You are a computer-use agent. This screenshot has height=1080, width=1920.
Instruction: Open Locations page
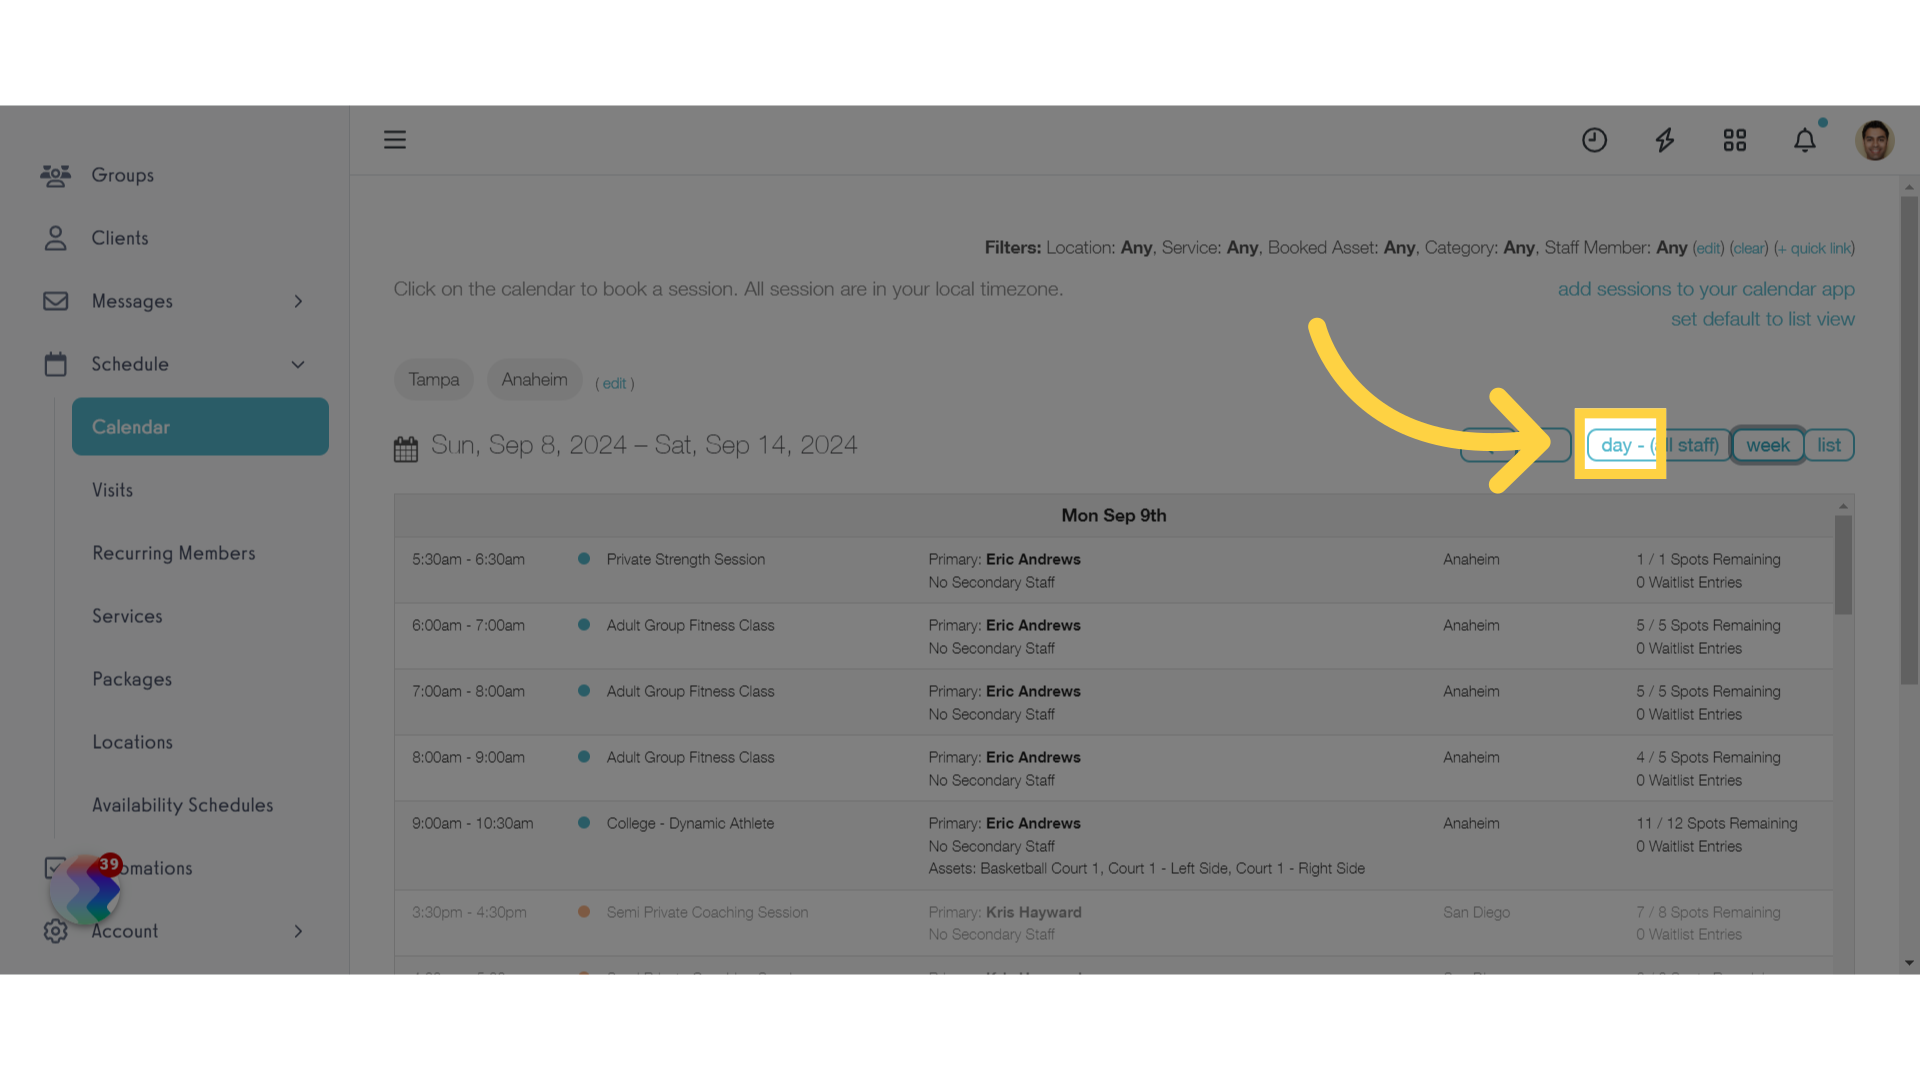[x=132, y=742]
